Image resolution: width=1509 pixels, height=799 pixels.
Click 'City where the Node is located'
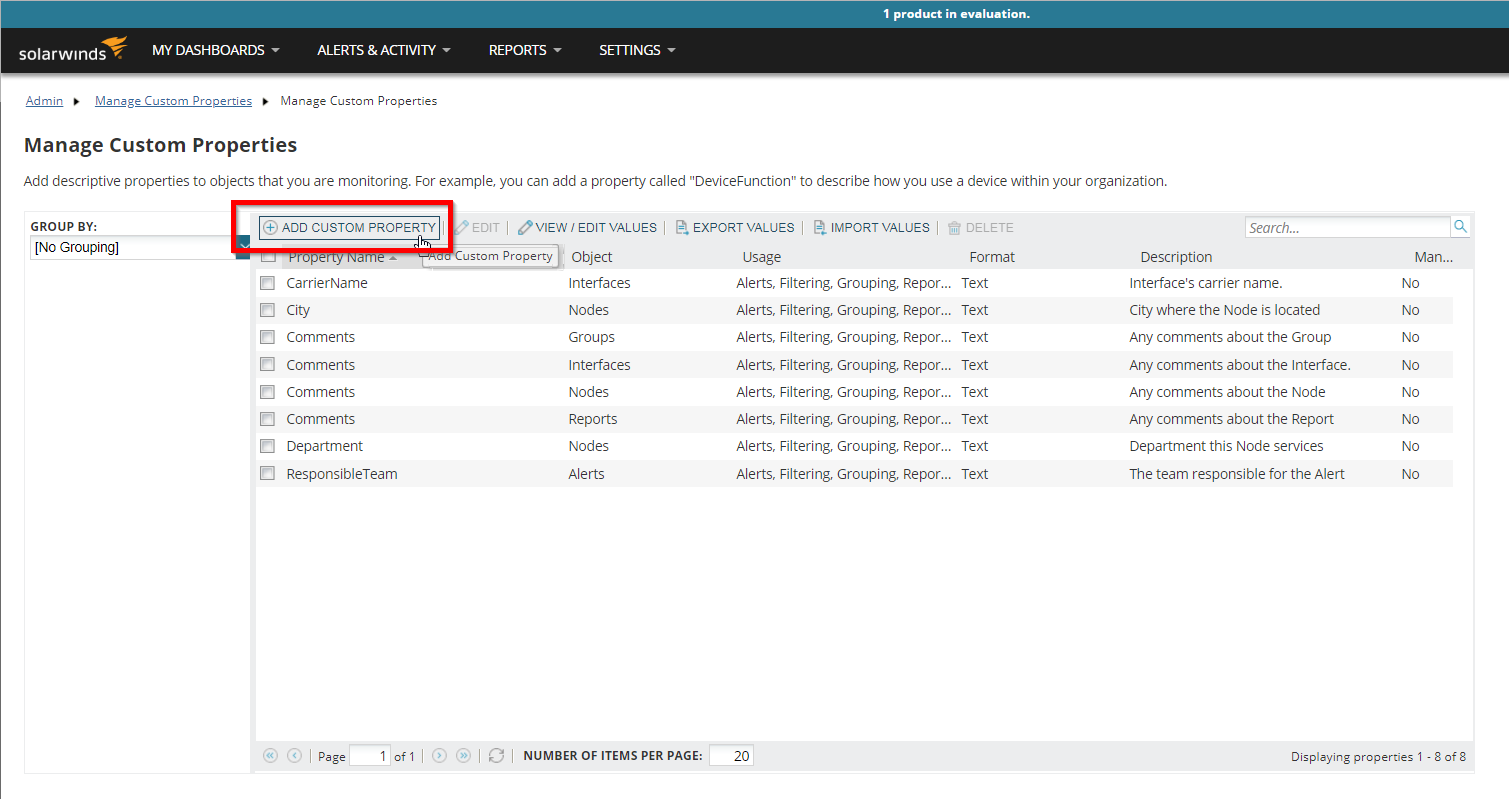click(x=1225, y=310)
